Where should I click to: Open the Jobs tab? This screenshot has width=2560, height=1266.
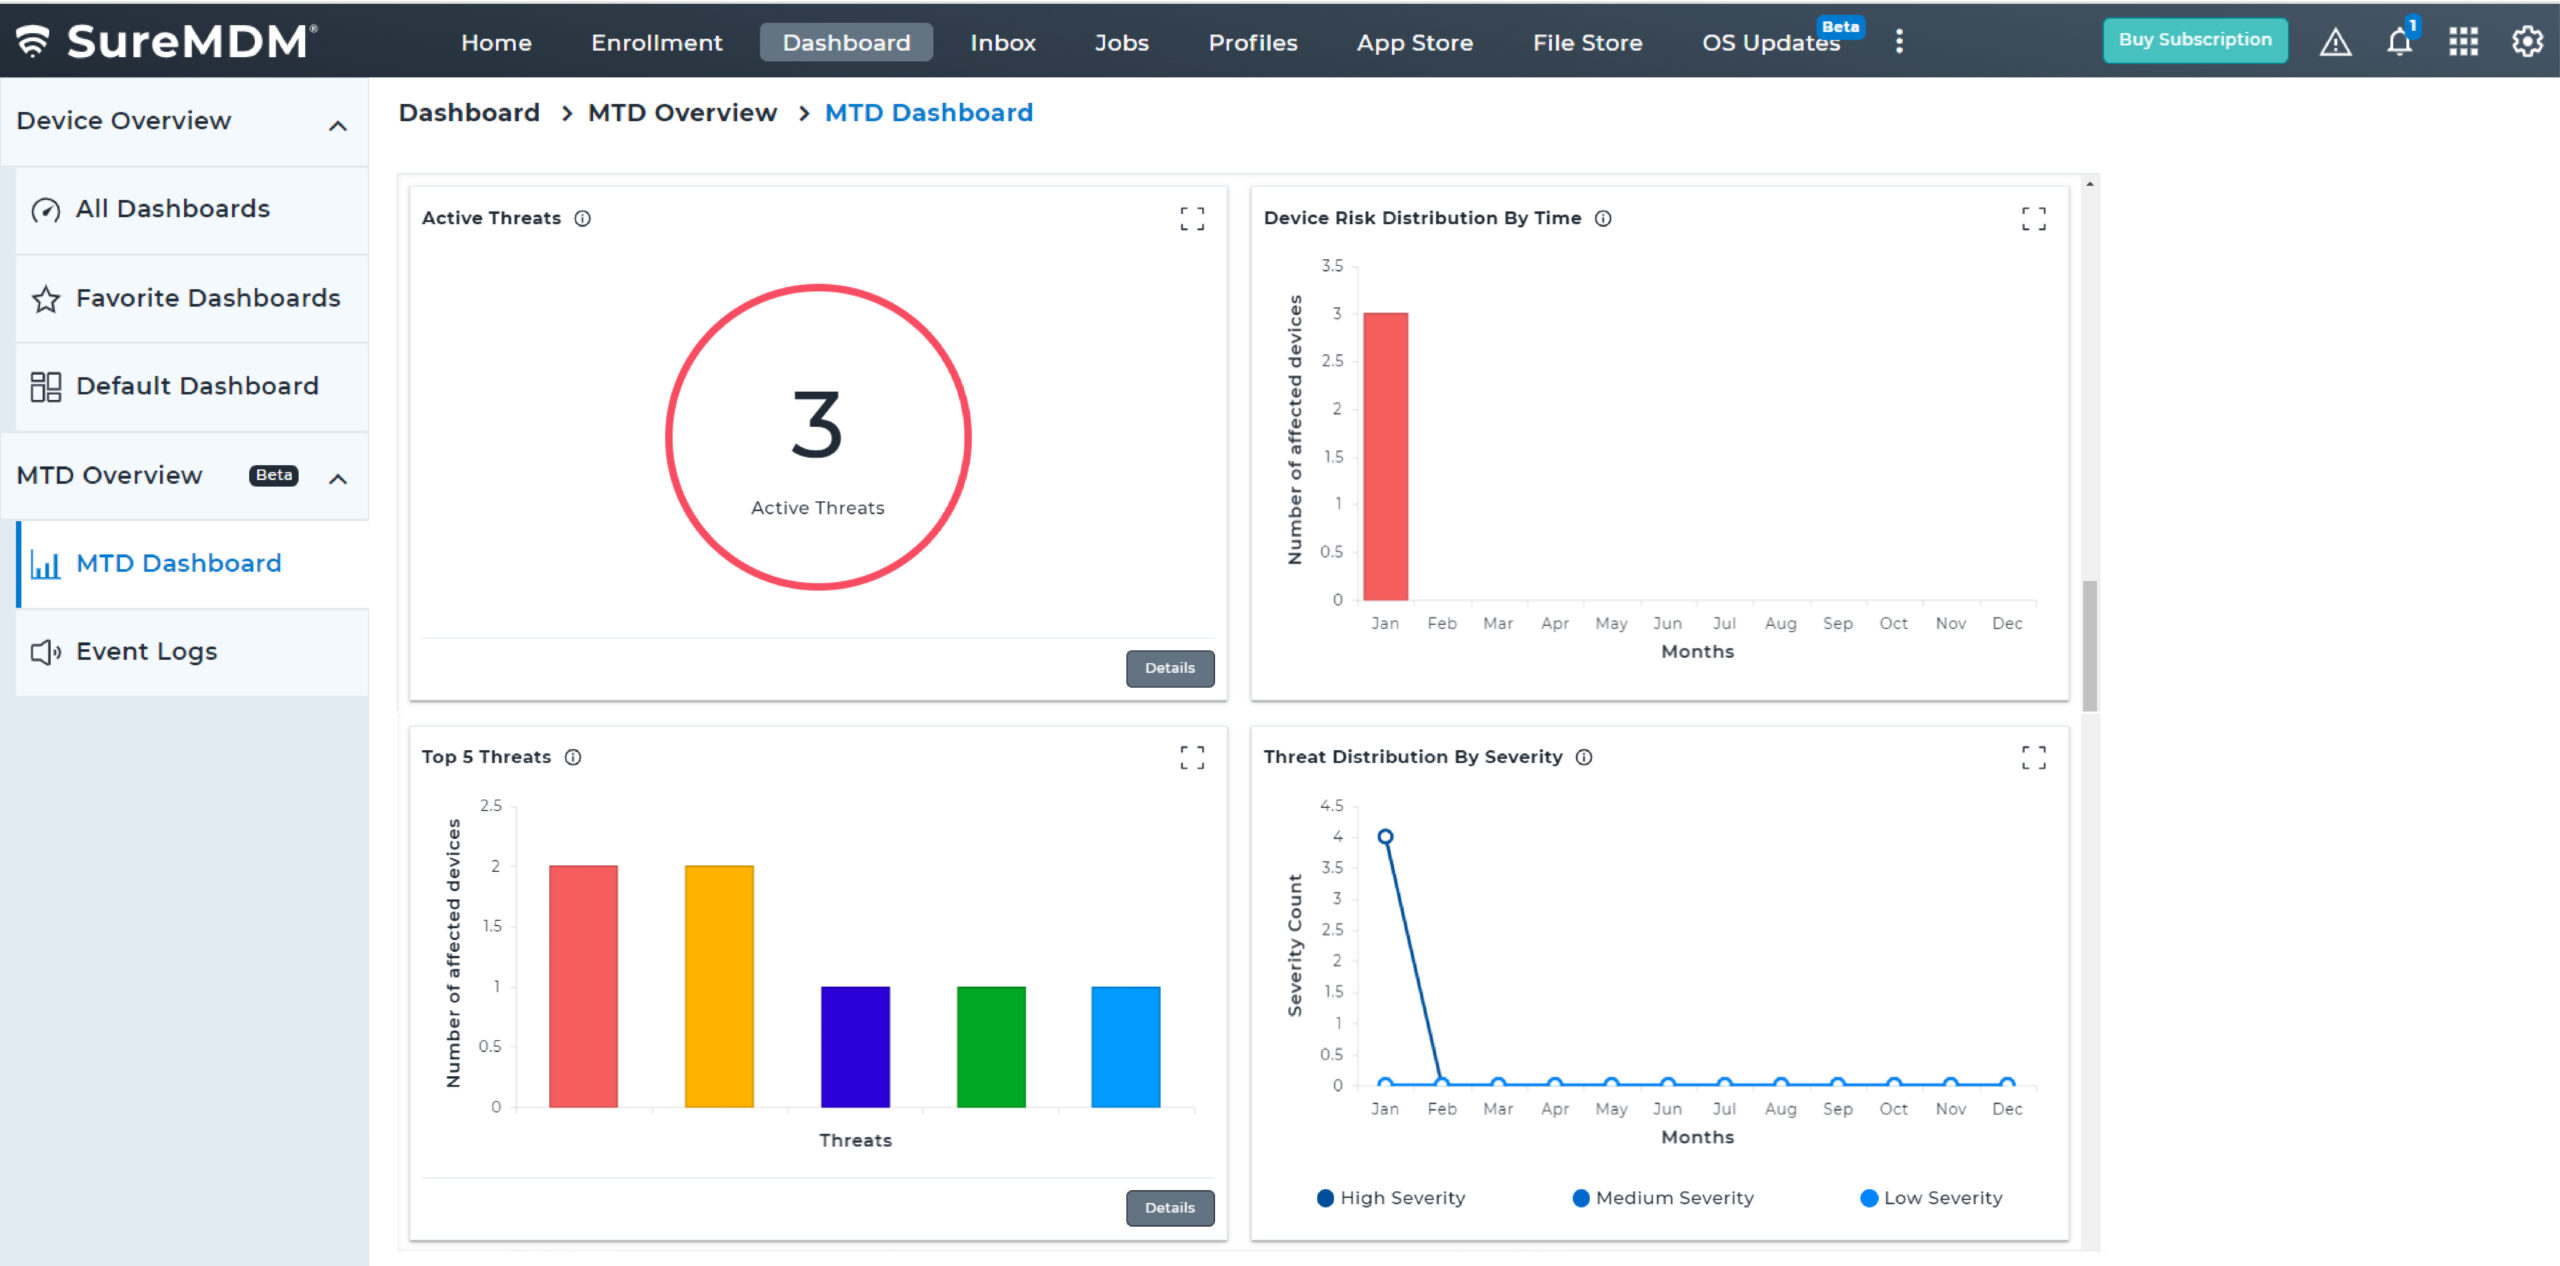pos(1121,42)
